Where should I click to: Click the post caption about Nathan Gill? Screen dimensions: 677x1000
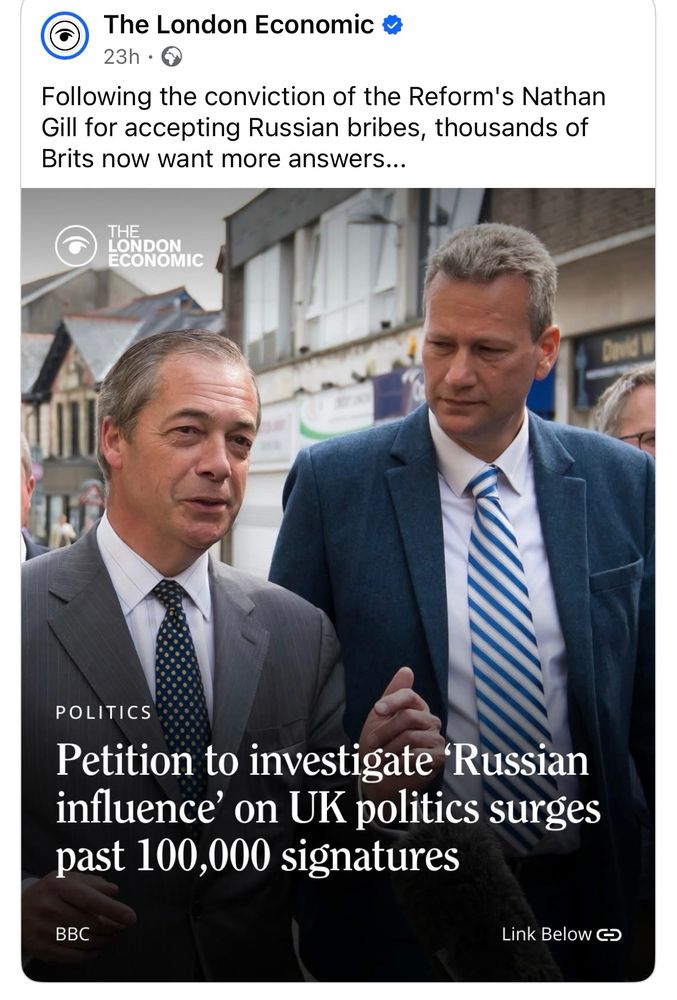(323, 128)
